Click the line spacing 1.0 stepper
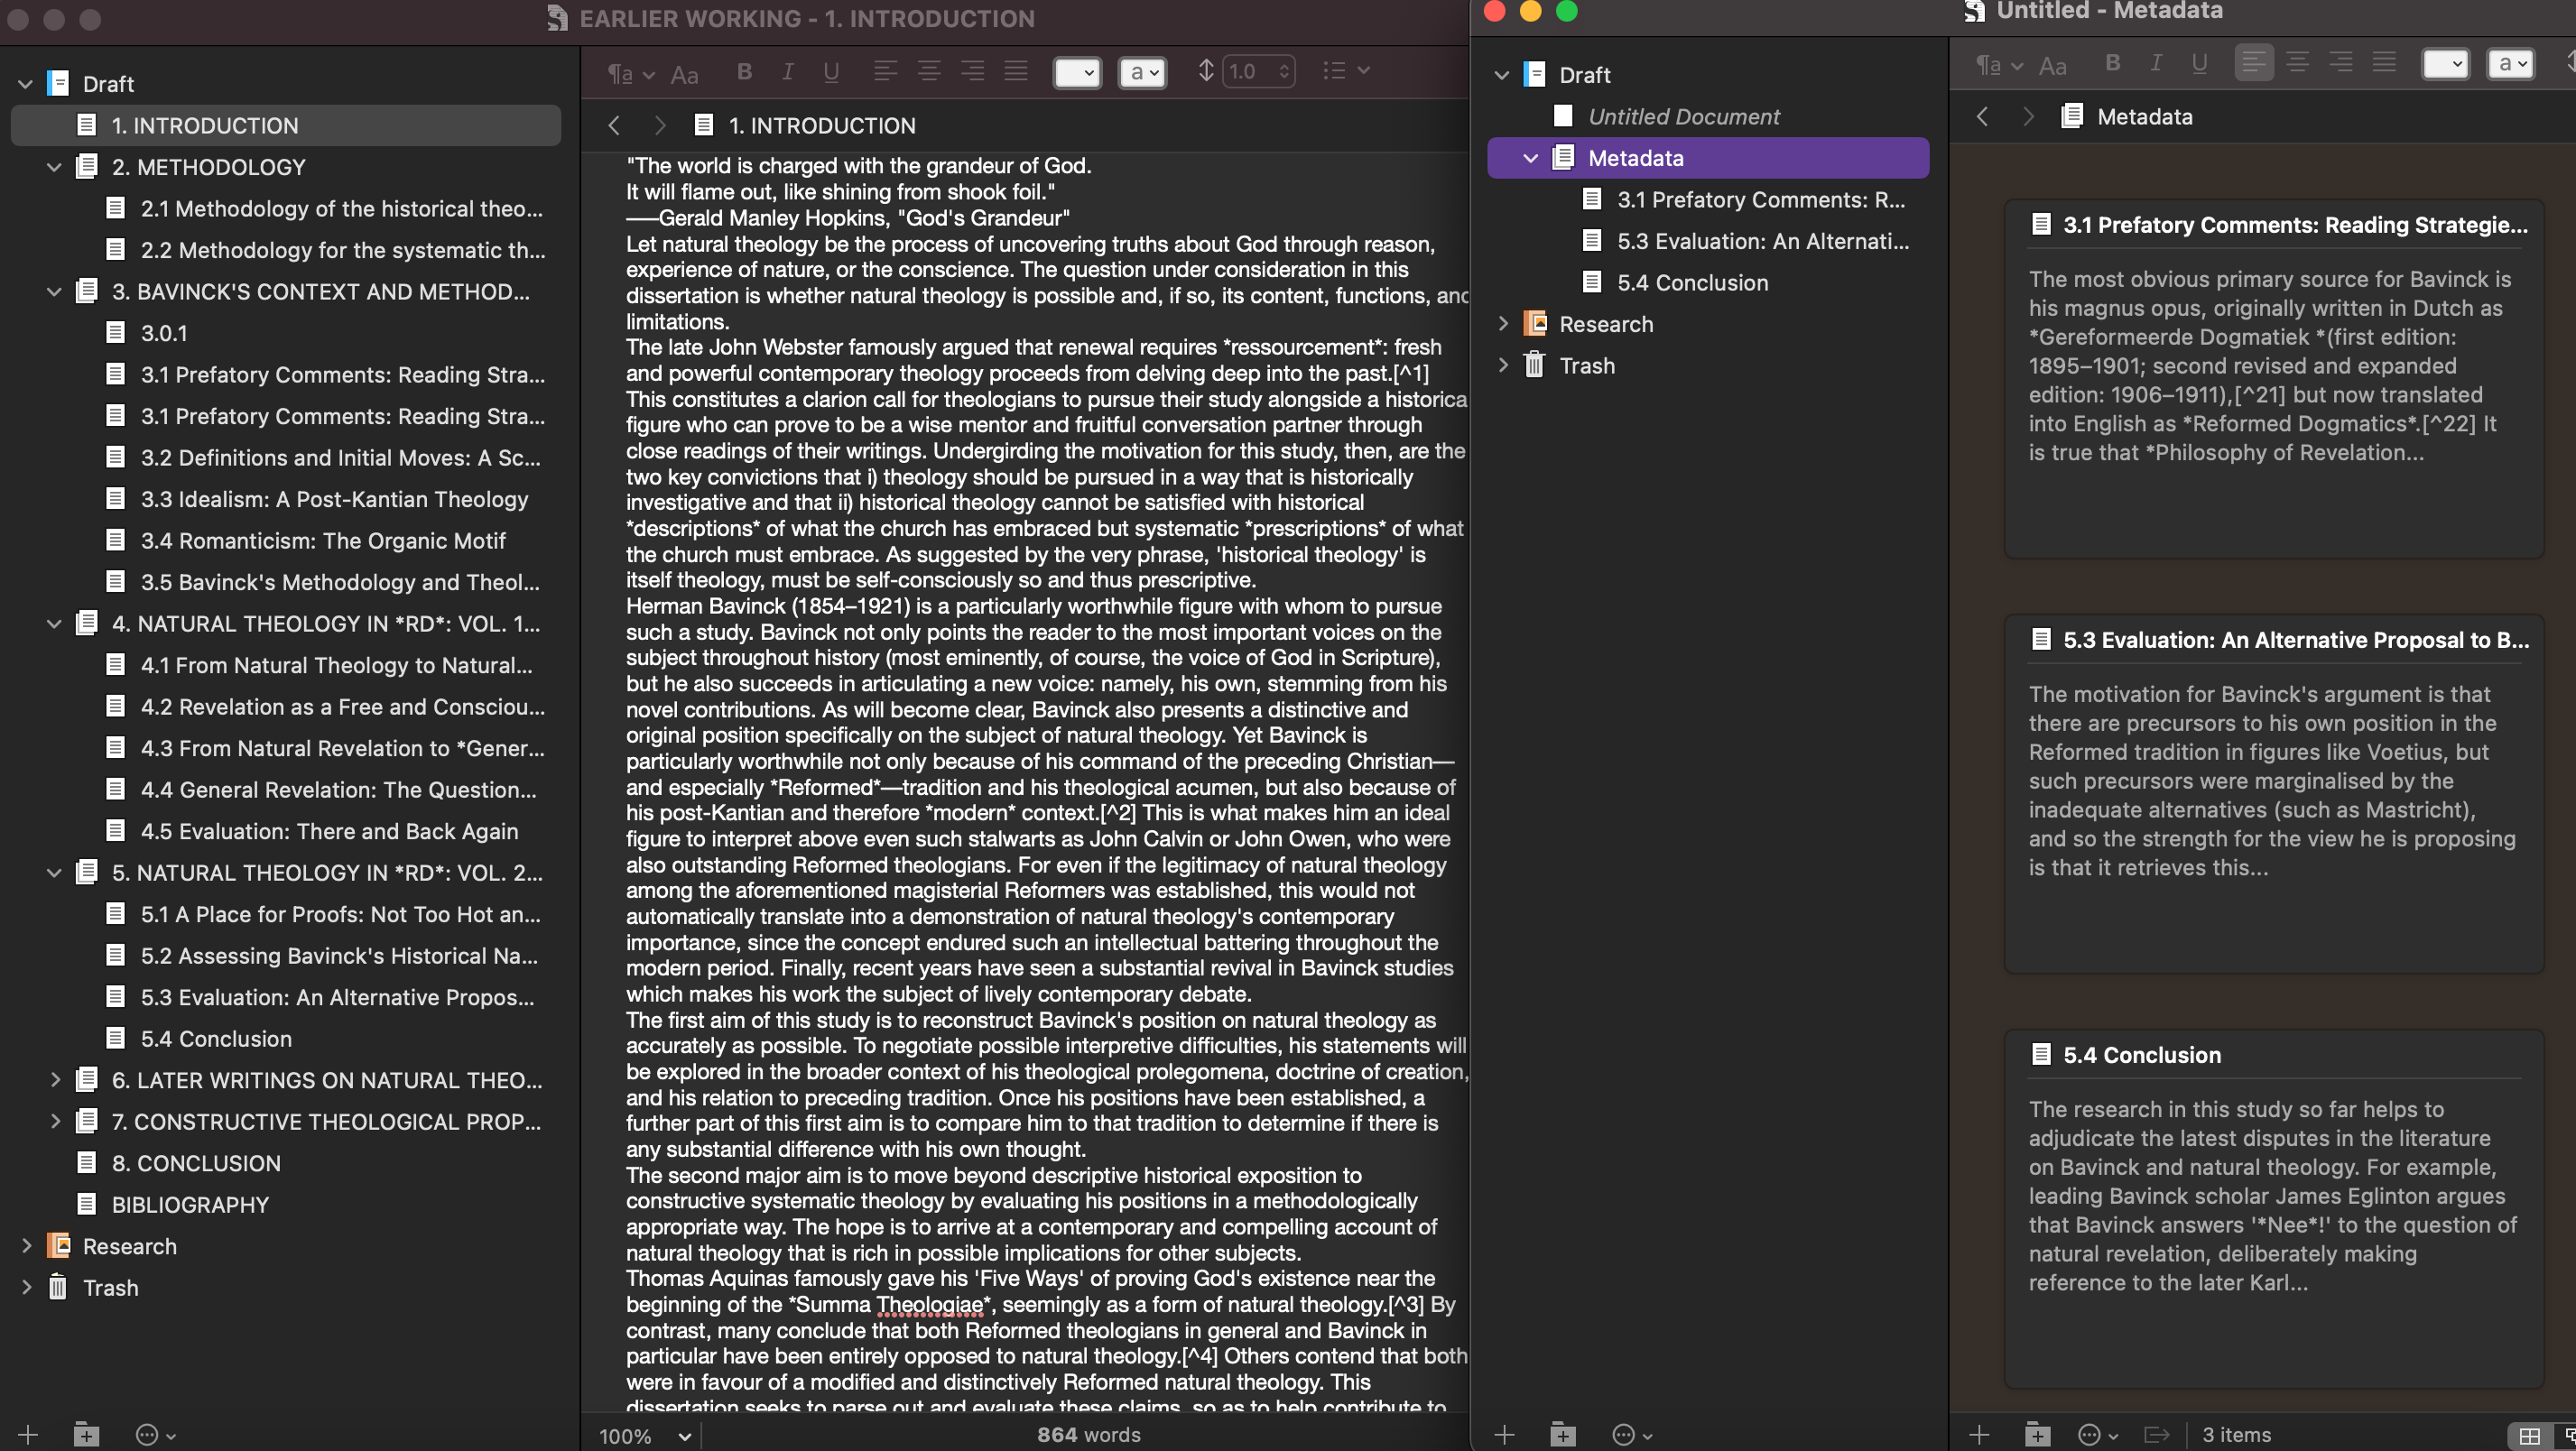 (1285, 71)
